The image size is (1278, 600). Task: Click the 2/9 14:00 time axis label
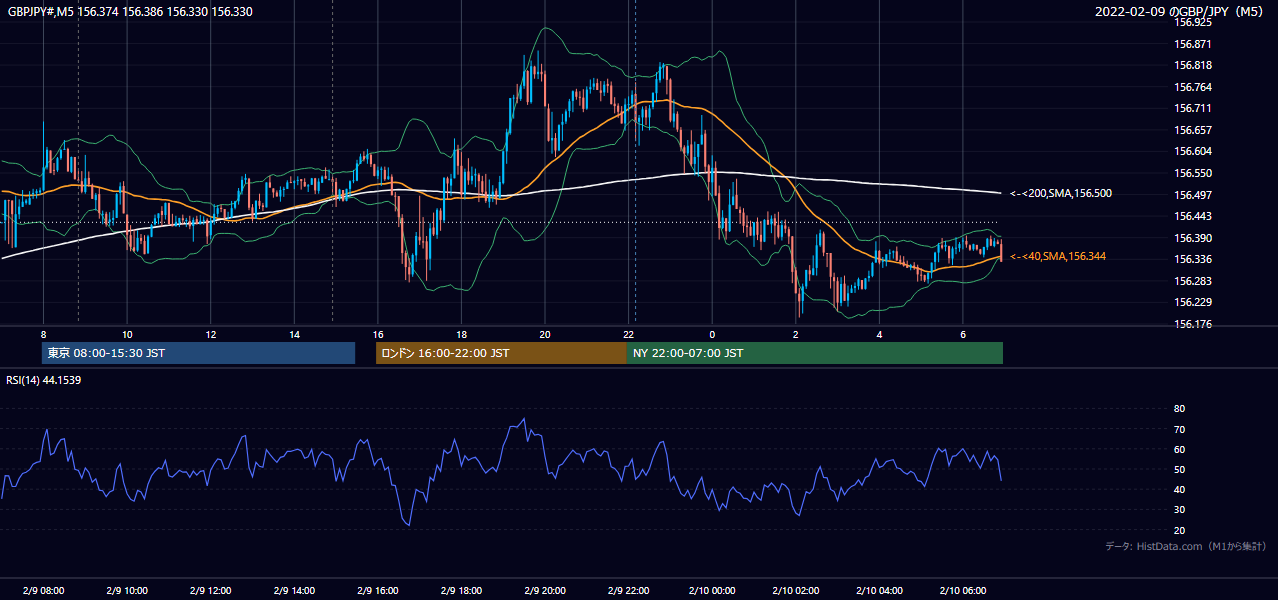point(294,590)
